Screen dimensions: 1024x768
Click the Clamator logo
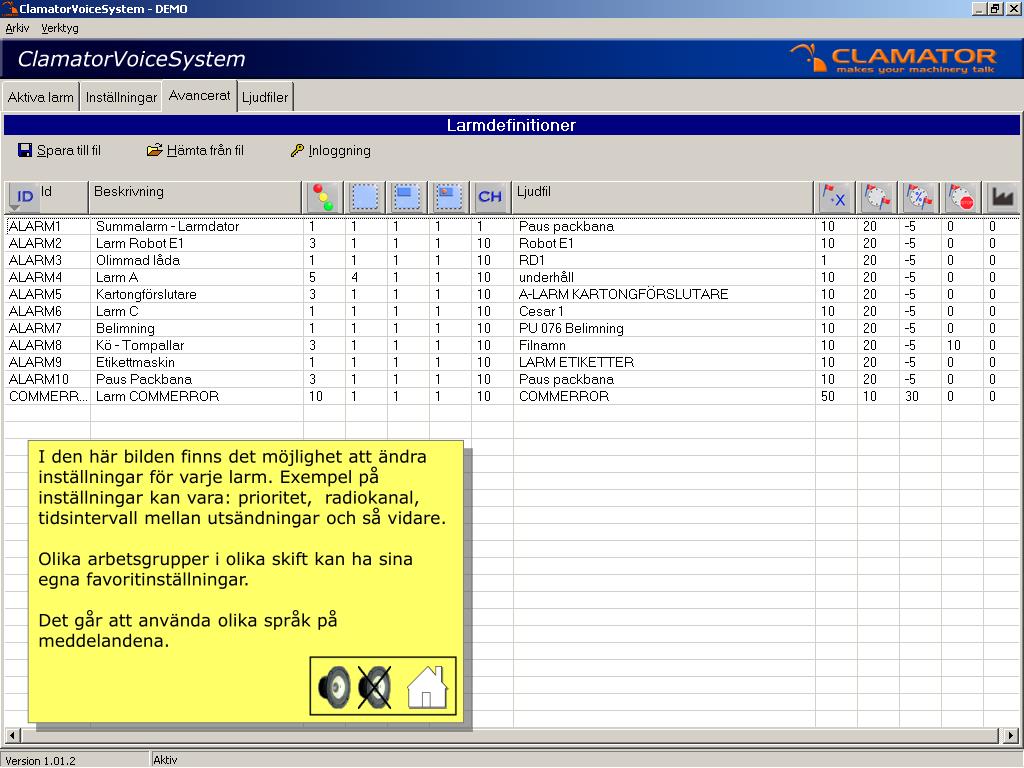[x=893, y=59]
